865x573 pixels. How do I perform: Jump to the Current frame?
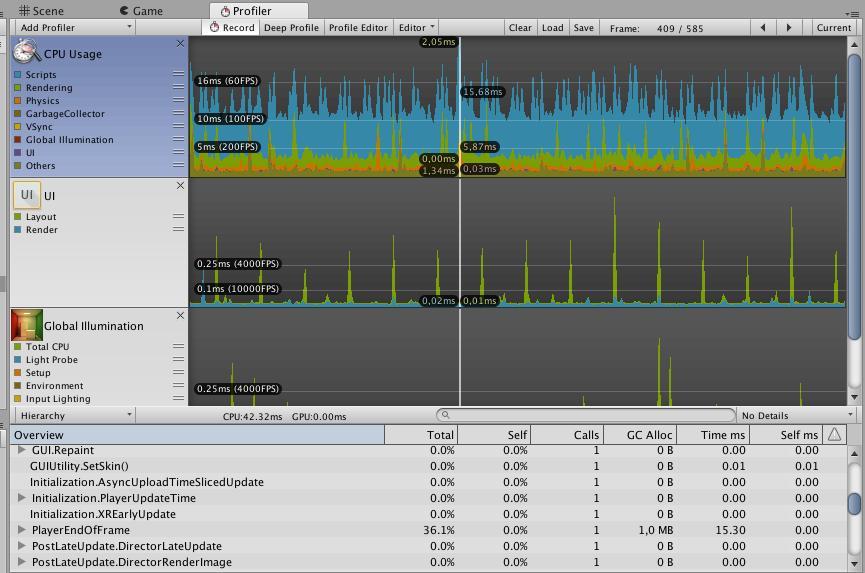click(x=833, y=28)
